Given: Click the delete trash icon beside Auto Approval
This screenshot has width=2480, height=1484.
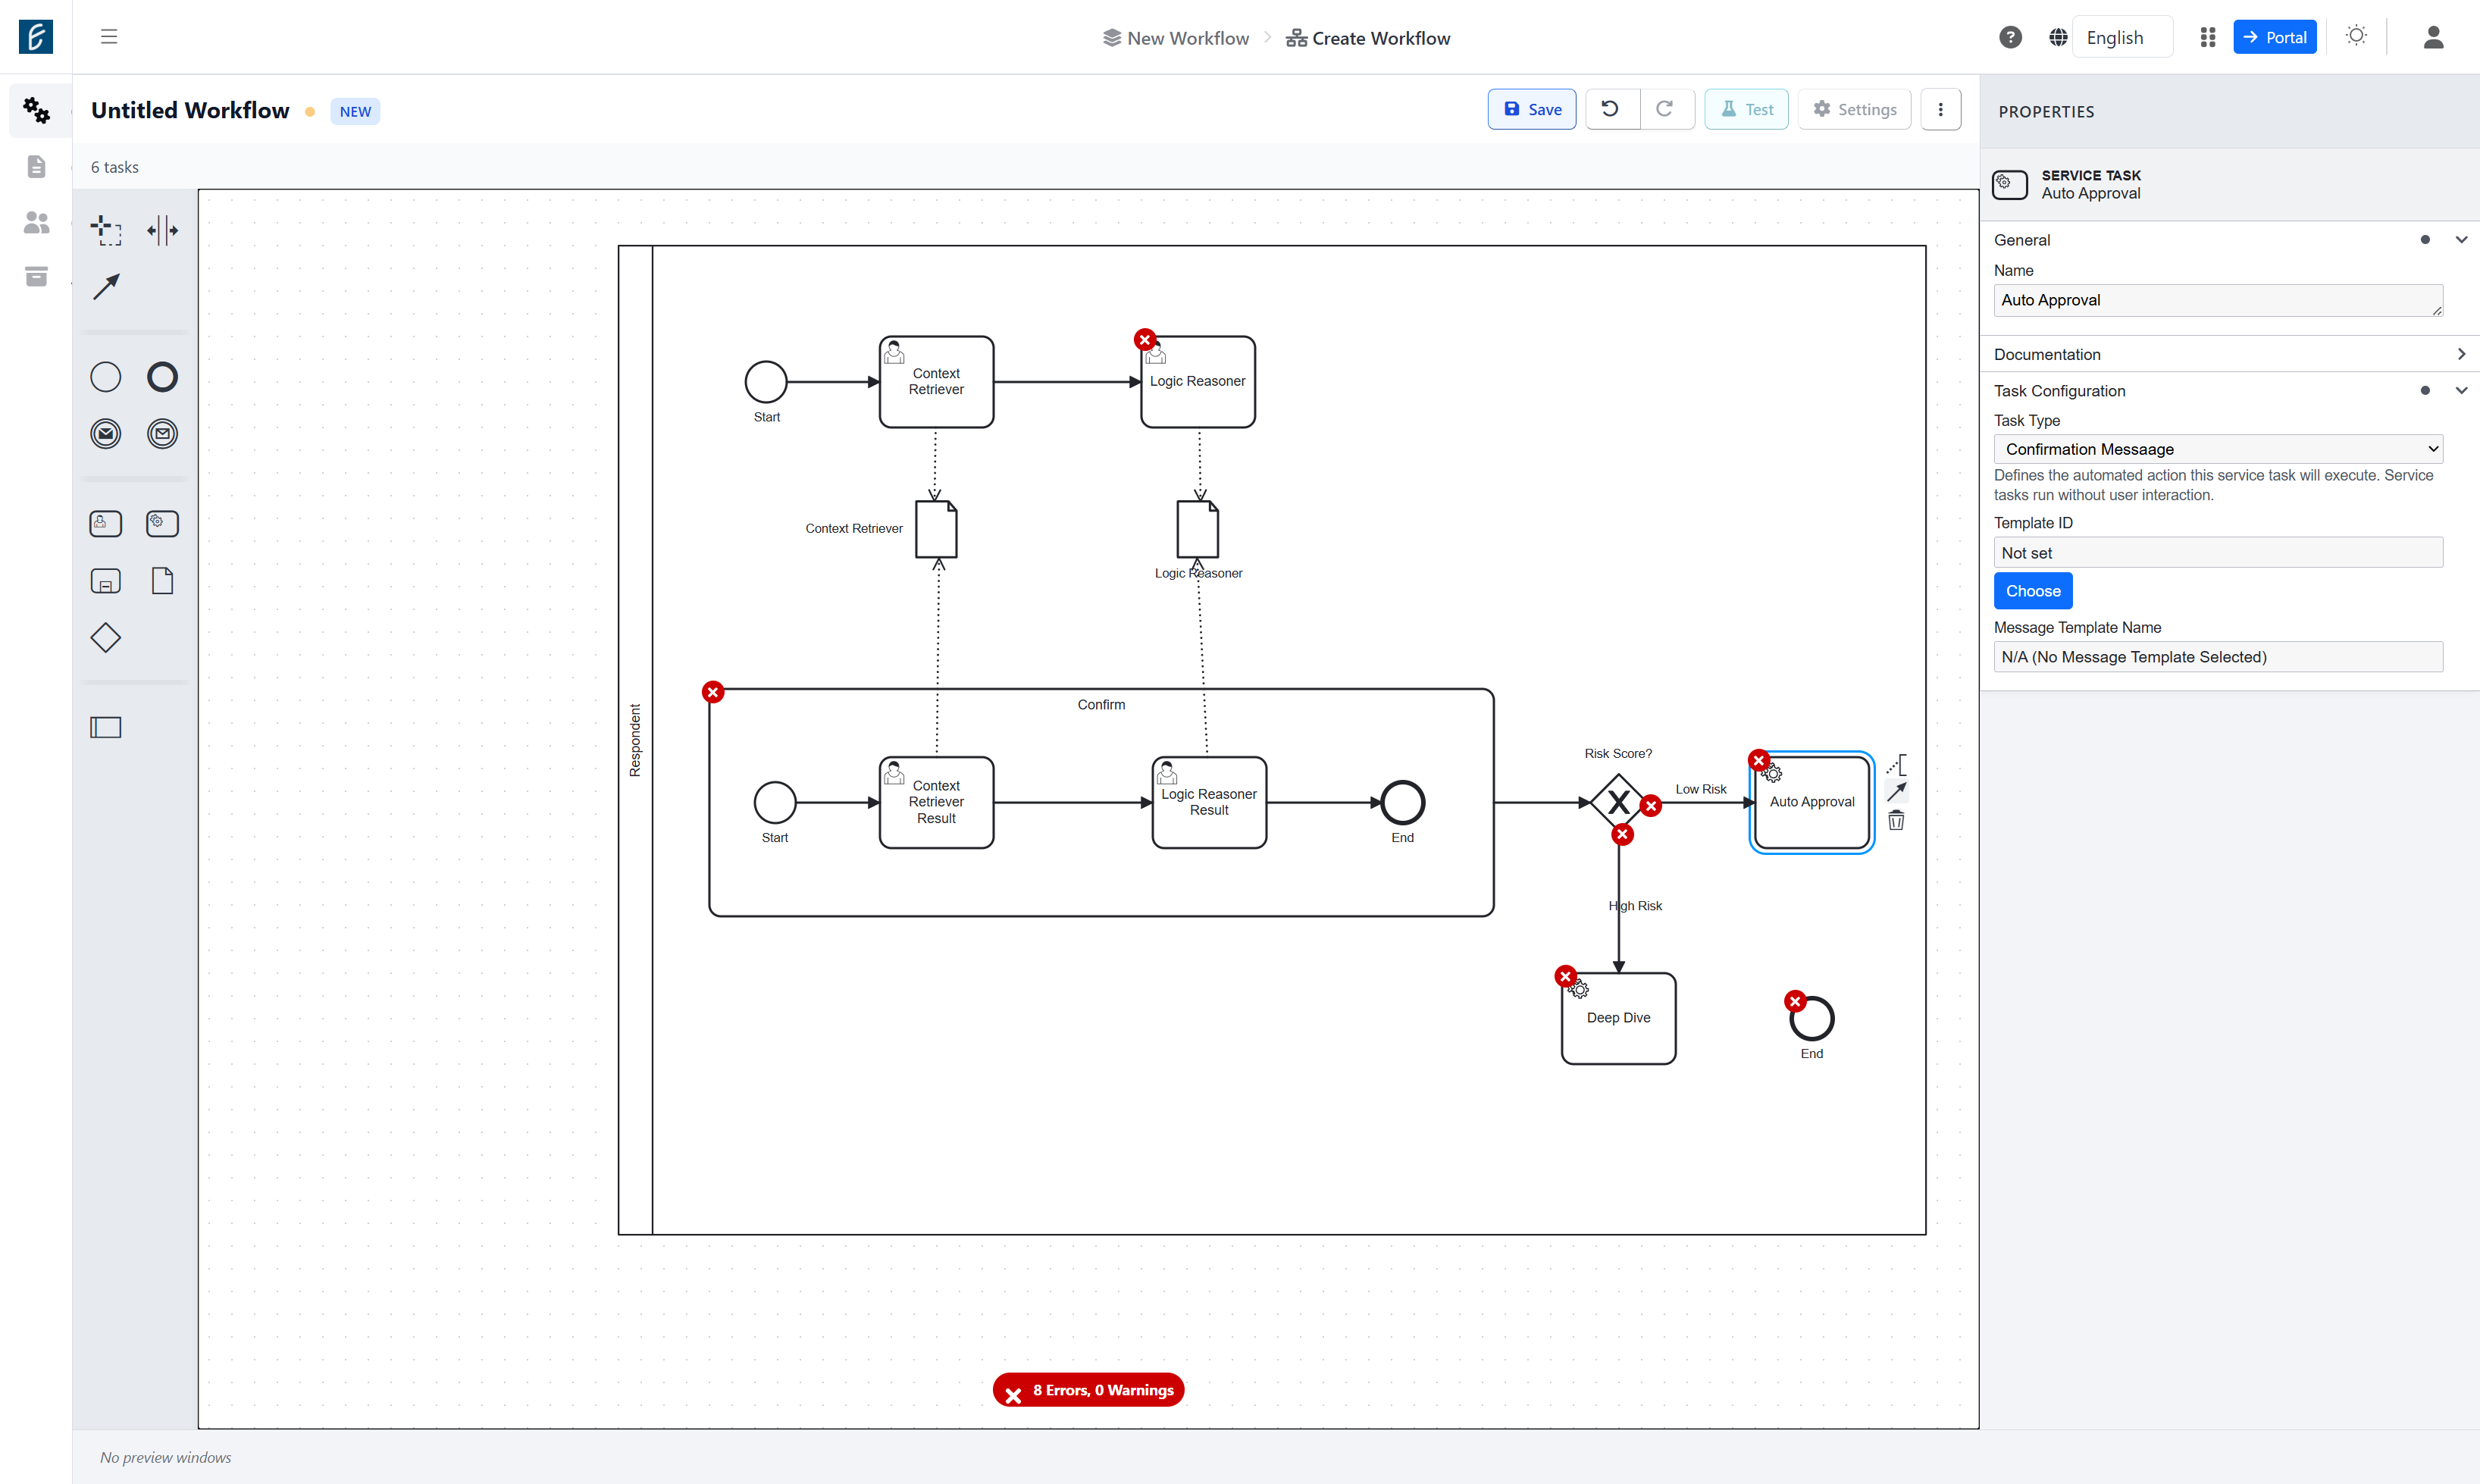Looking at the screenshot, I should (x=1896, y=821).
